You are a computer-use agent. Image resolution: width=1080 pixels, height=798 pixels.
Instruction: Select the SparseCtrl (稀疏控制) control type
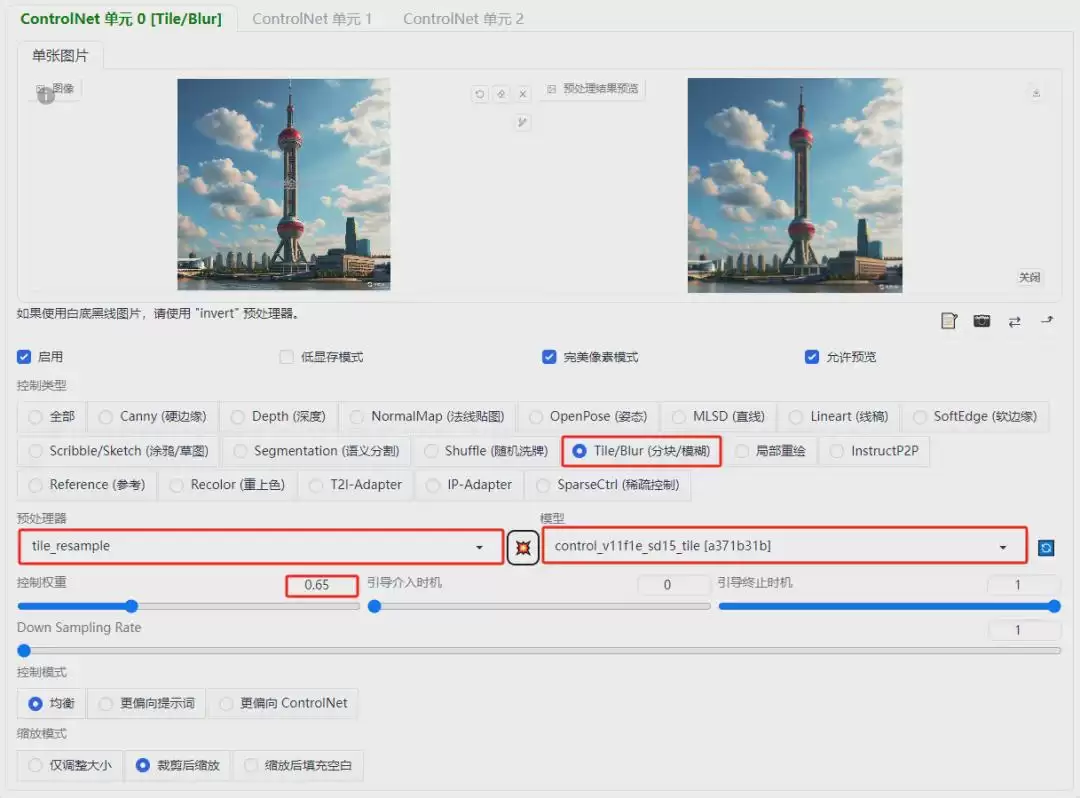tap(608, 485)
